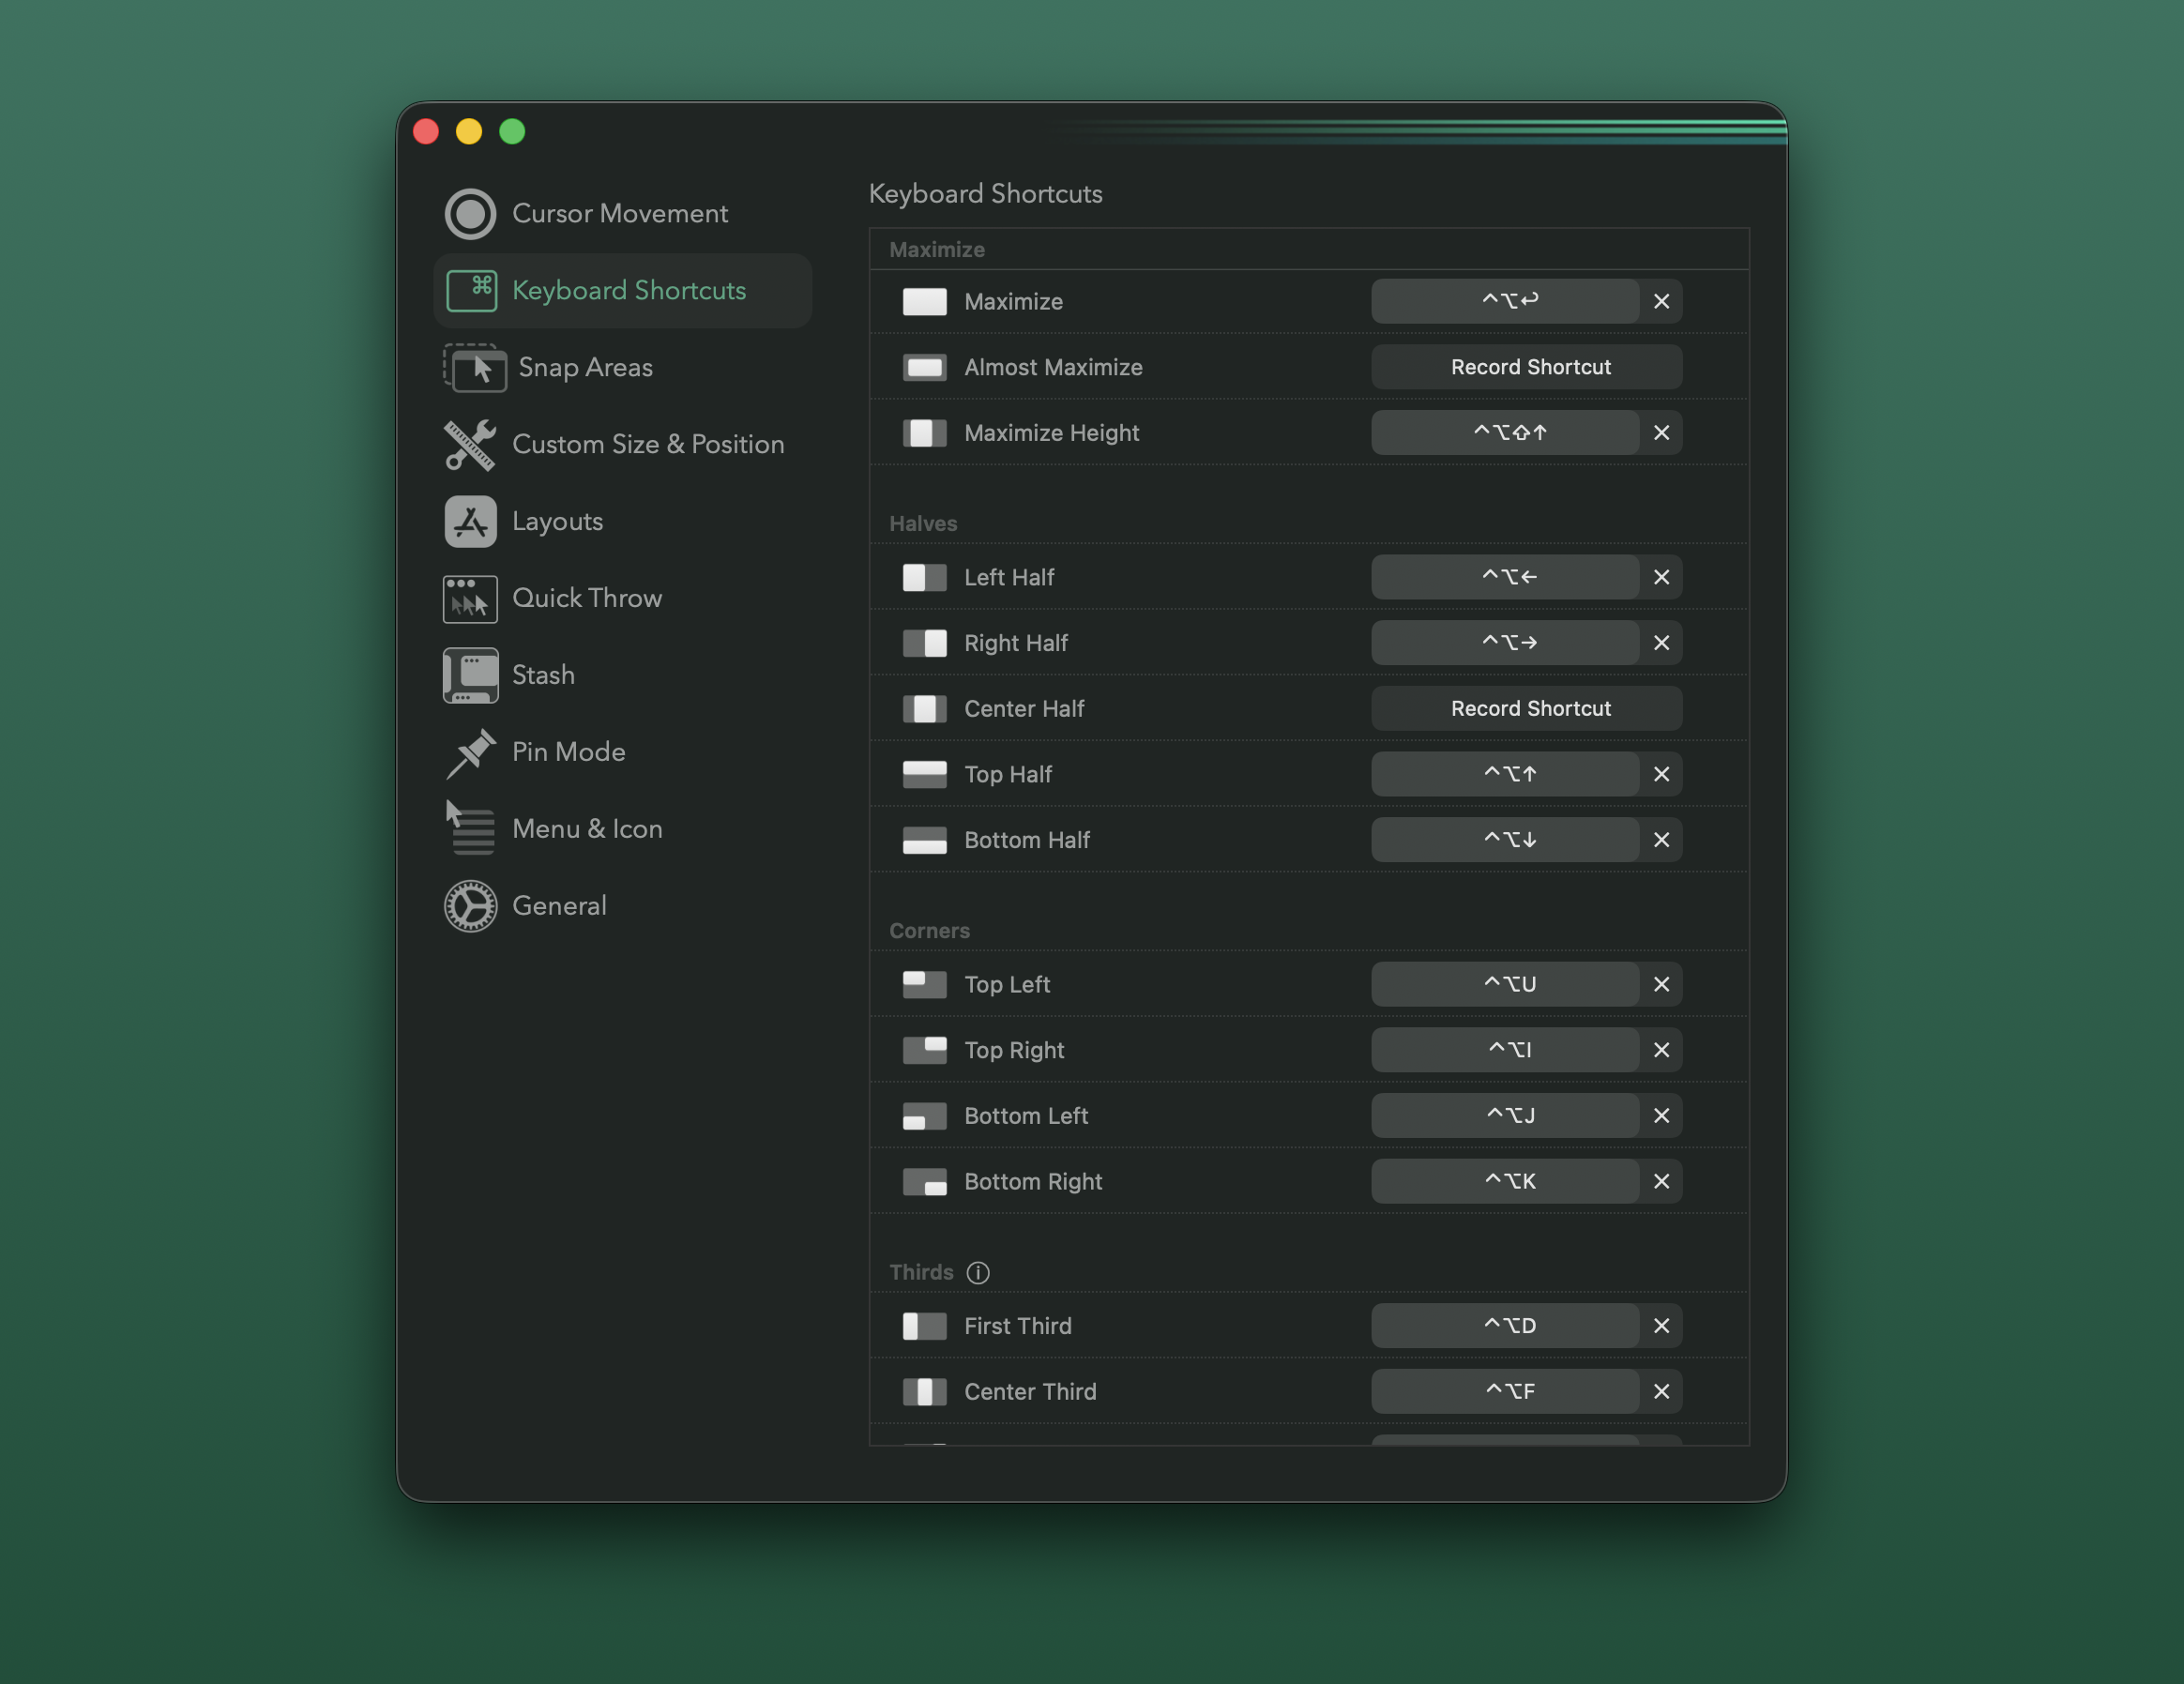Click the Center Half preview icon
The image size is (2184, 1684).
pos(924,709)
